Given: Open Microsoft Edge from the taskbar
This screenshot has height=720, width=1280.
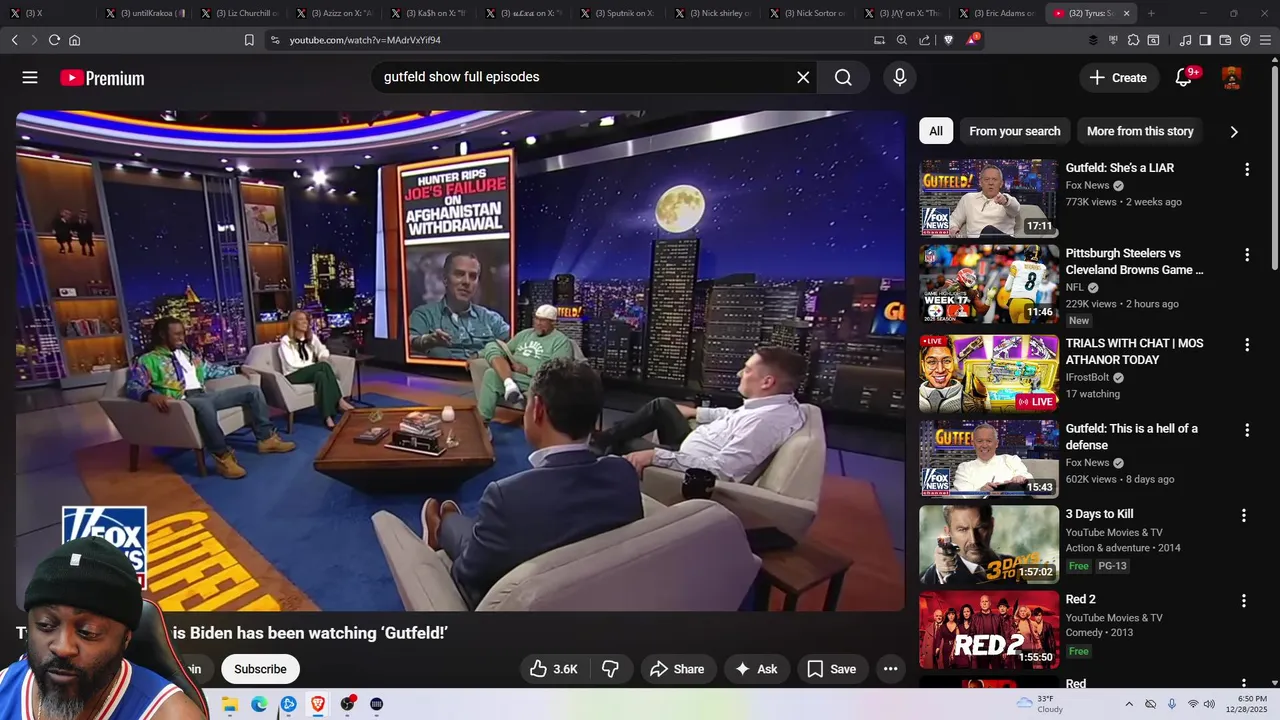Looking at the screenshot, I should [x=259, y=704].
